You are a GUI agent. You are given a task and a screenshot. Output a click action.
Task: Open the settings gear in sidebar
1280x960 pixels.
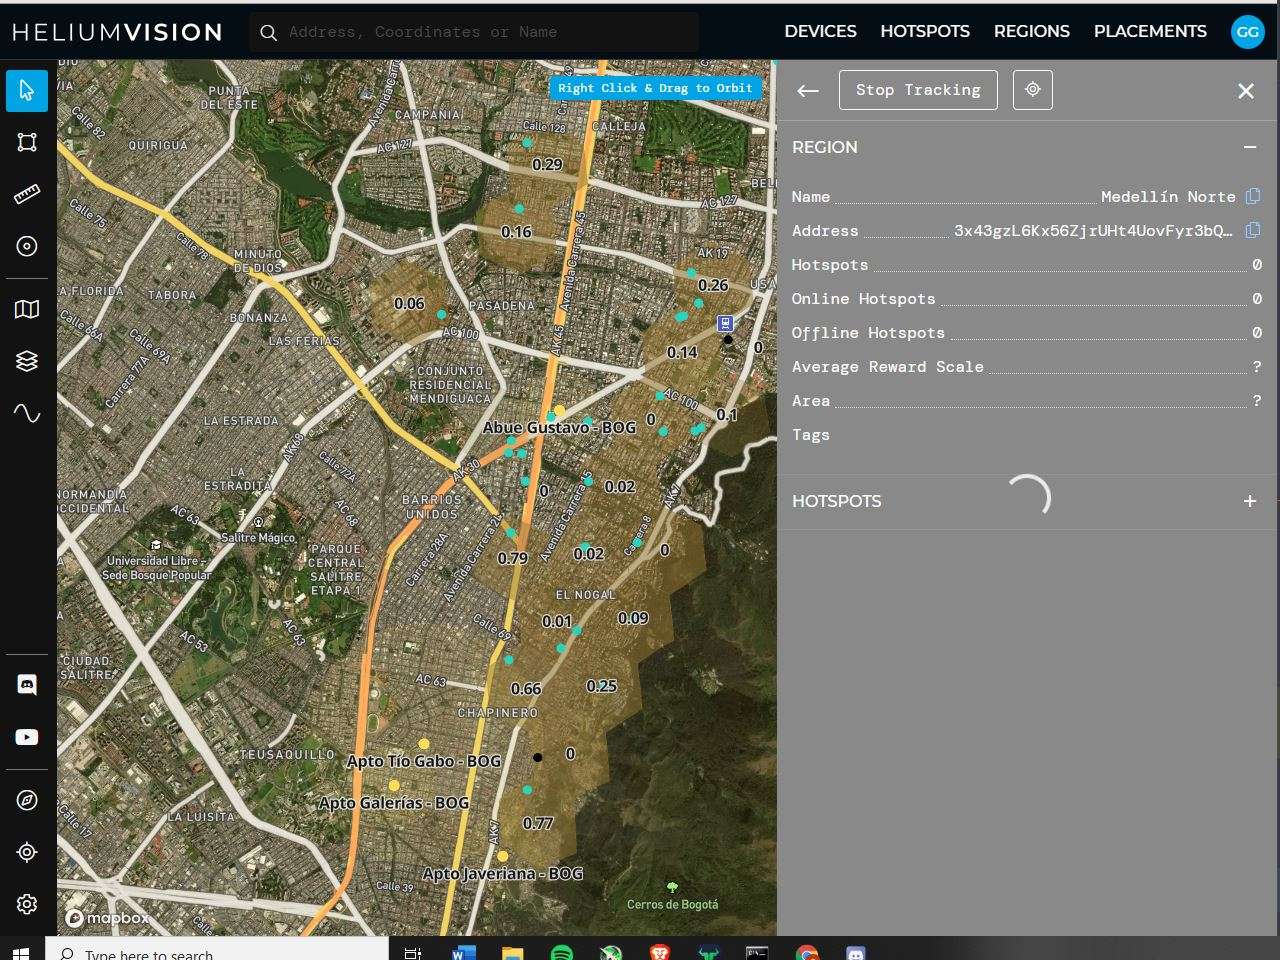27,904
